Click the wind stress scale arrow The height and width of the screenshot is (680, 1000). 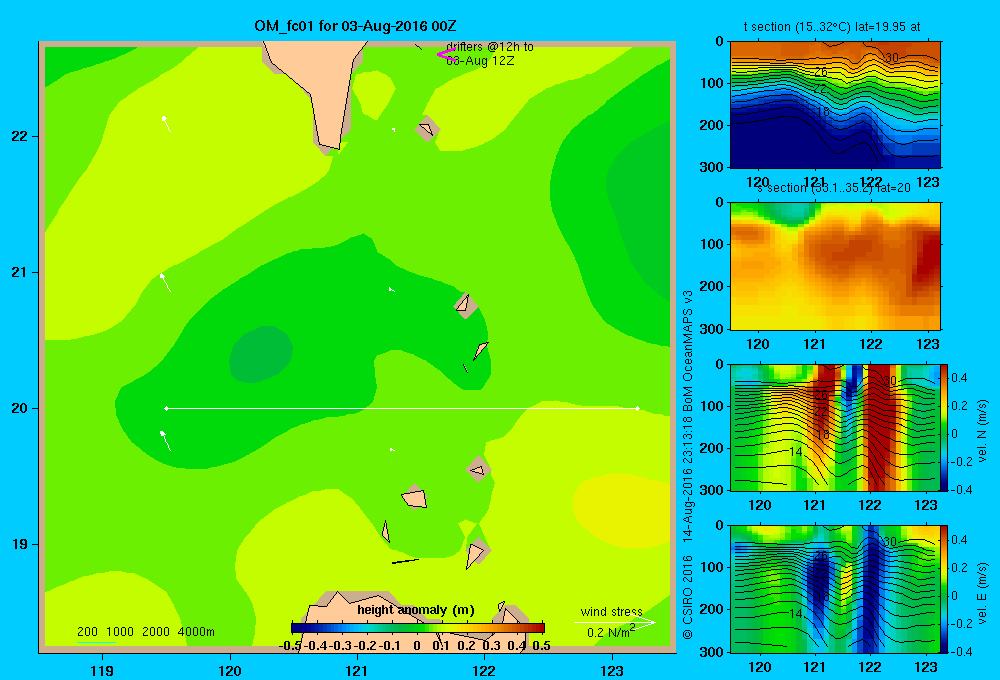pos(614,622)
